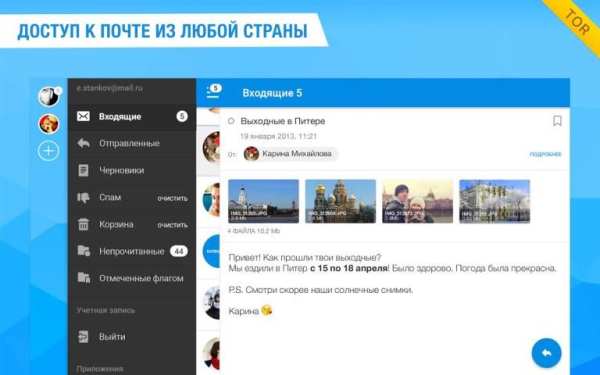
Task: Click the подробнее details link
Action: coord(545,154)
